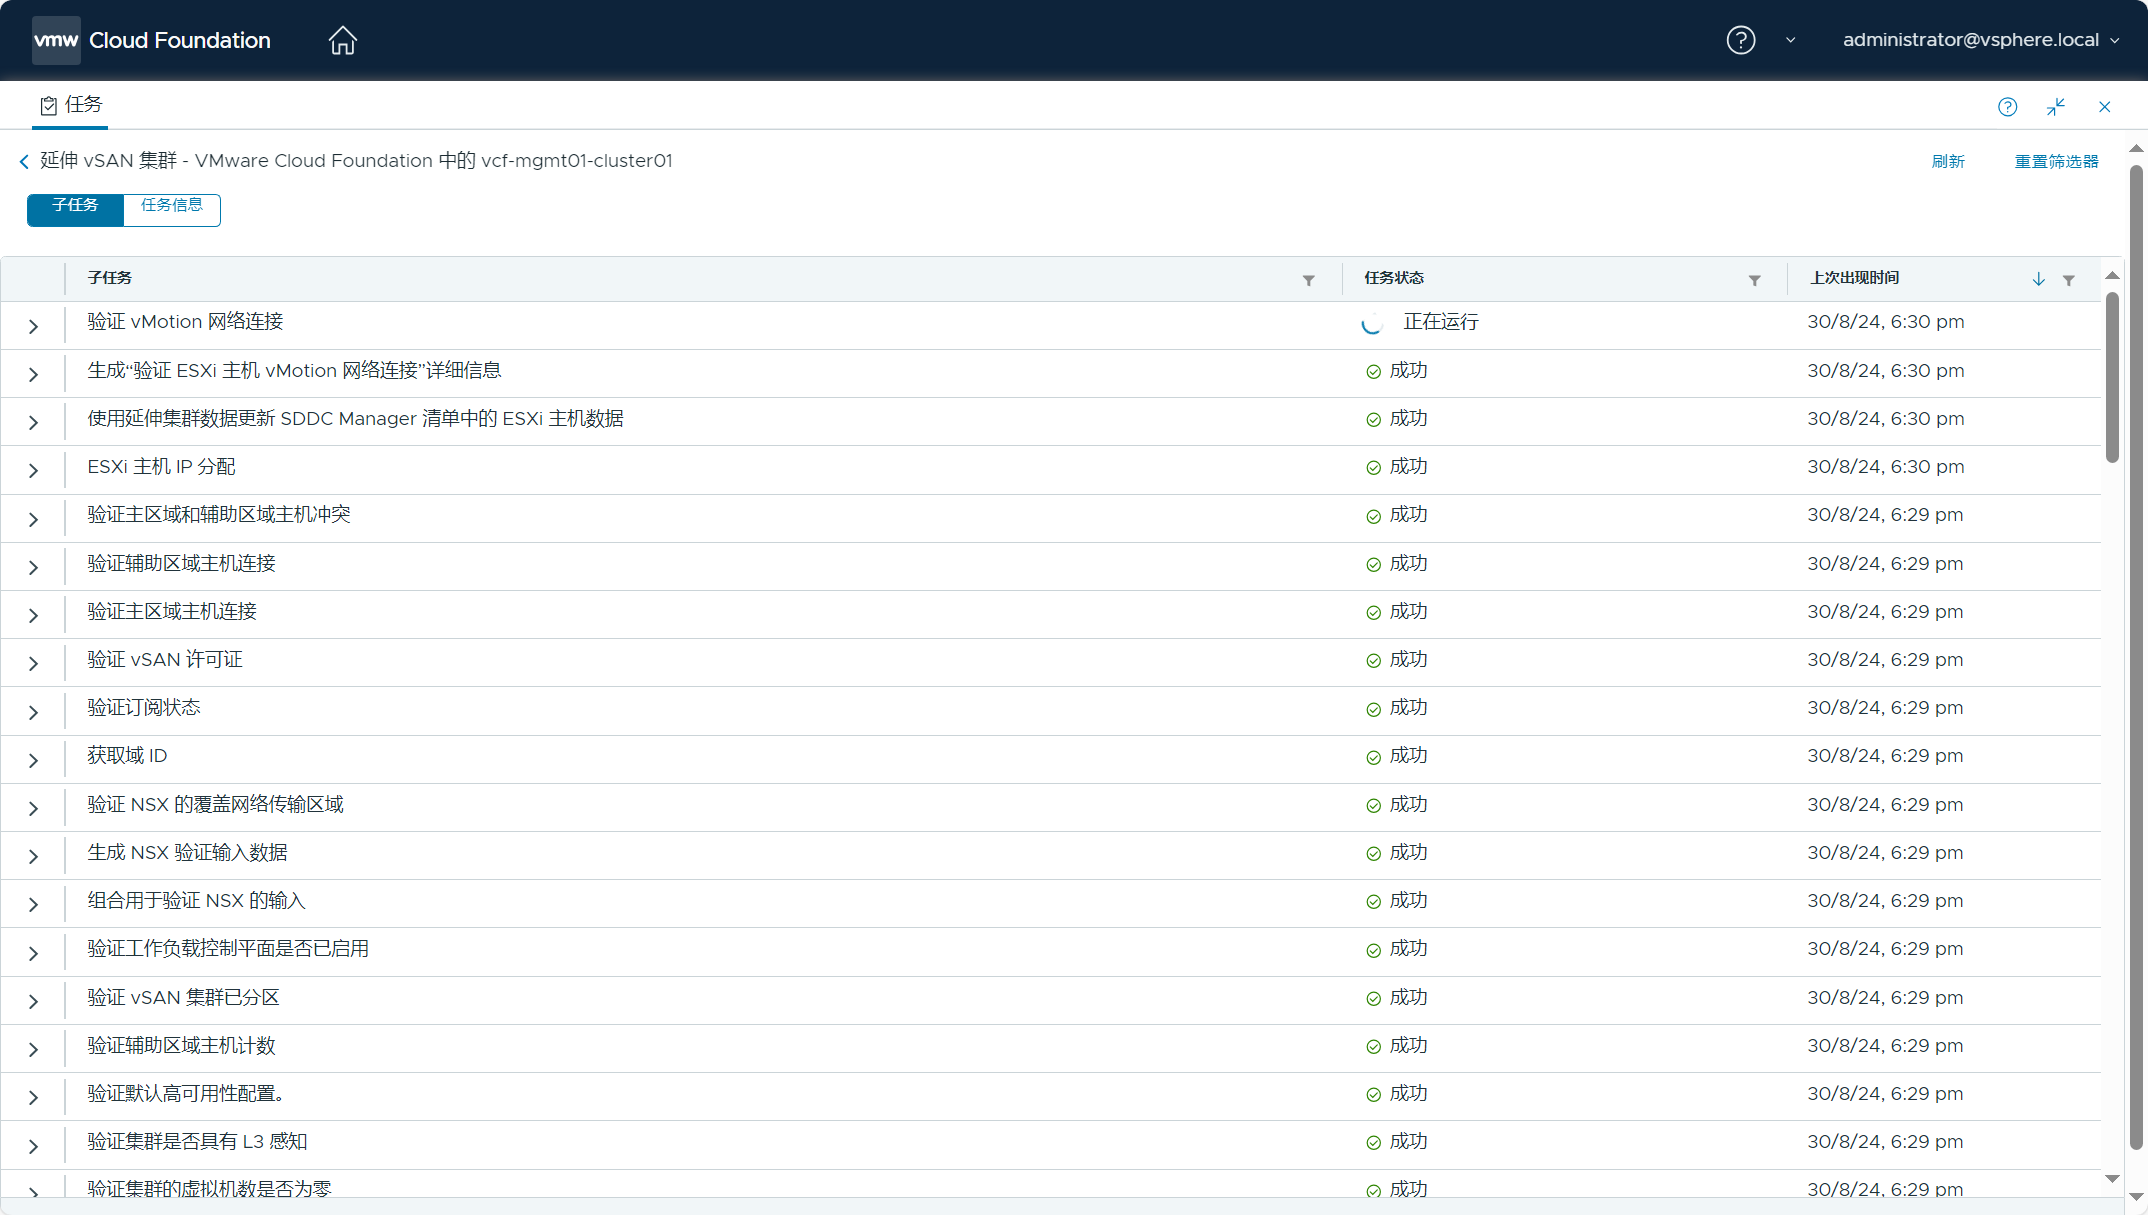Expand the 验证 vSAN 许可证 subtask
The width and height of the screenshot is (2148, 1215).
[x=33, y=663]
